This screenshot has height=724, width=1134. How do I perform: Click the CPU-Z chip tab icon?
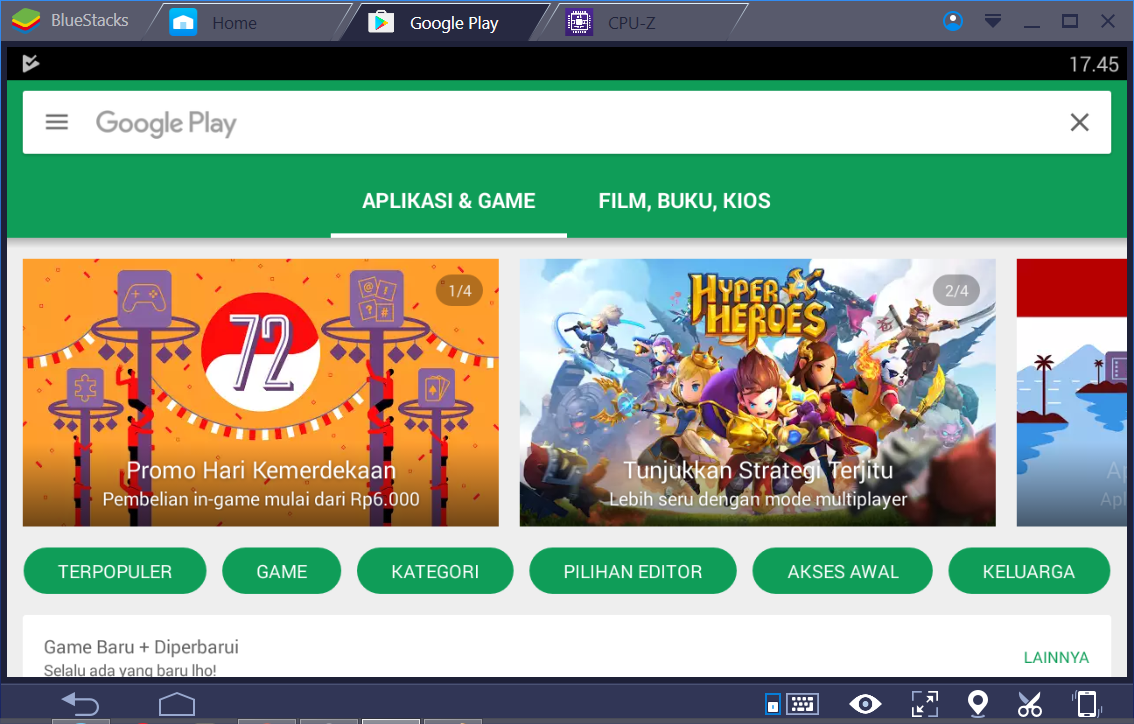tap(579, 22)
